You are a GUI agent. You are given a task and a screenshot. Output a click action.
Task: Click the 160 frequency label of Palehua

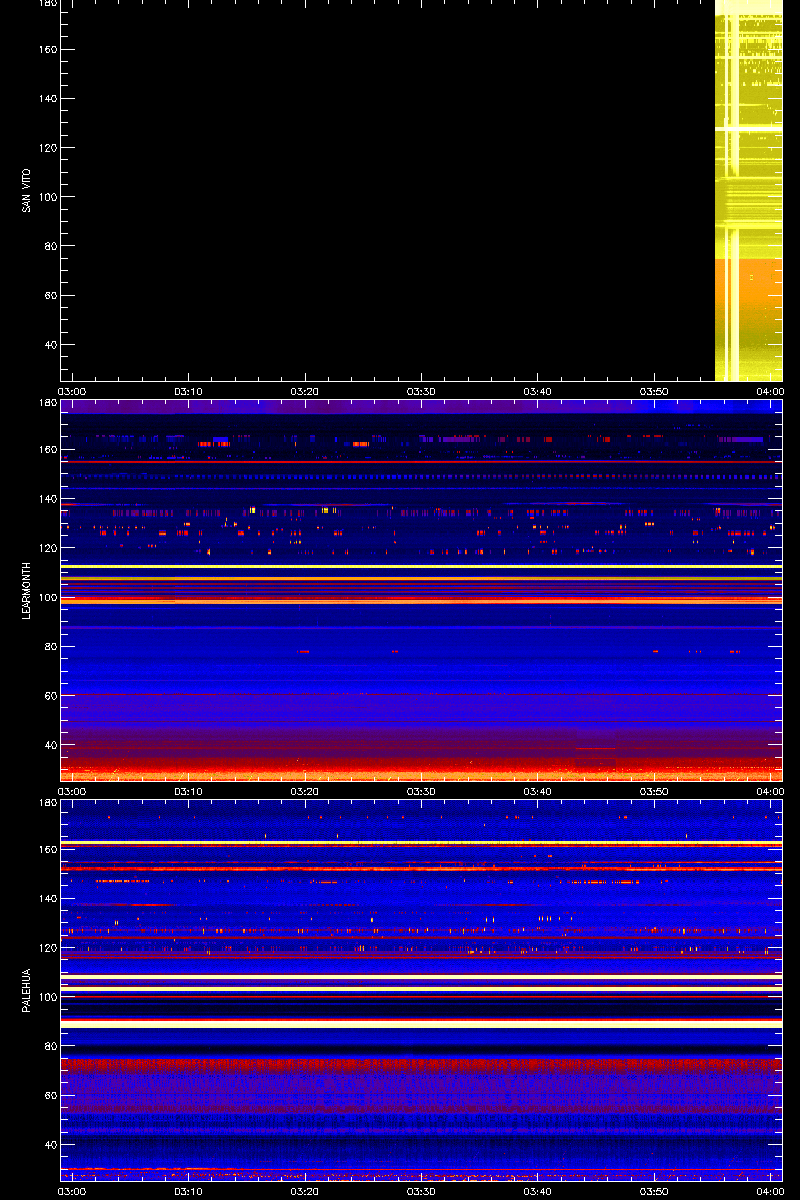pyautogui.click(x=47, y=850)
